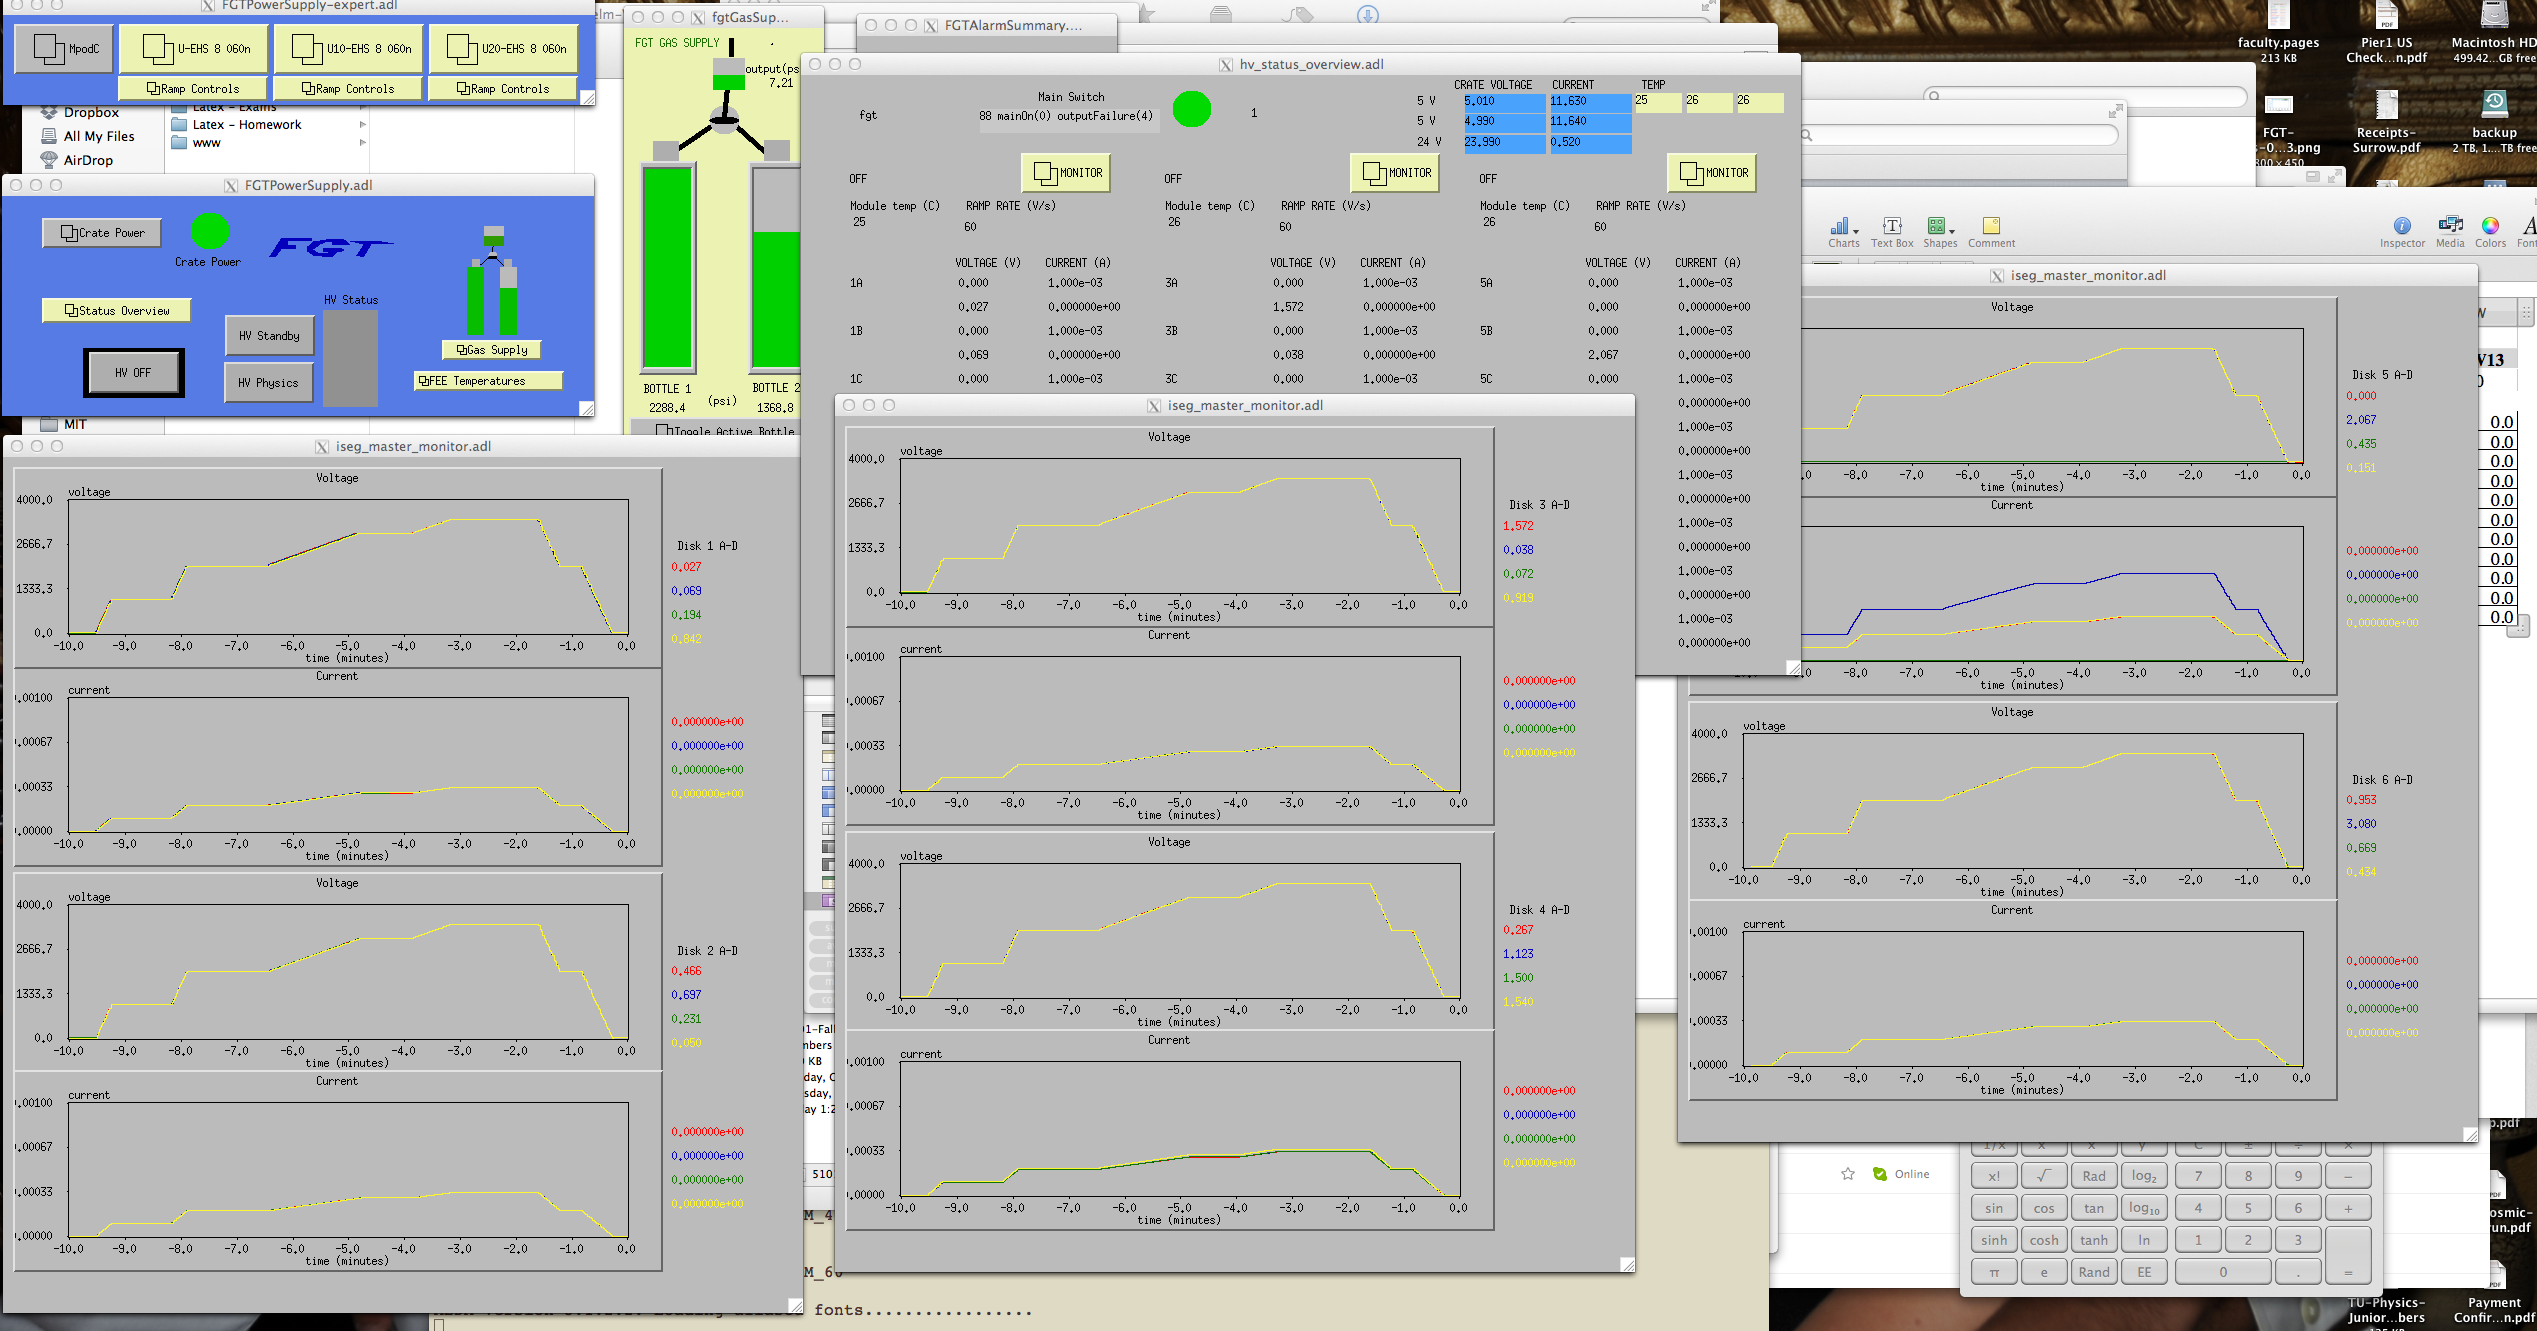This screenshot has width=2537, height=1331.
Task: Expand the www folder arrow
Action: pos(362,143)
